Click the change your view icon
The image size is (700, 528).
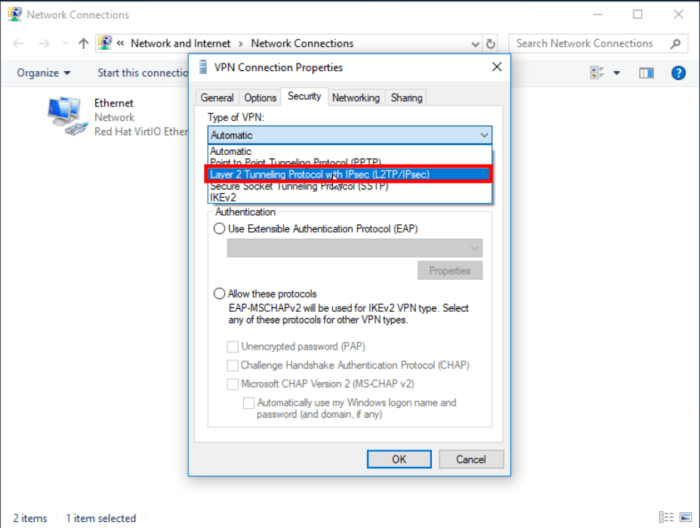click(x=597, y=72)
